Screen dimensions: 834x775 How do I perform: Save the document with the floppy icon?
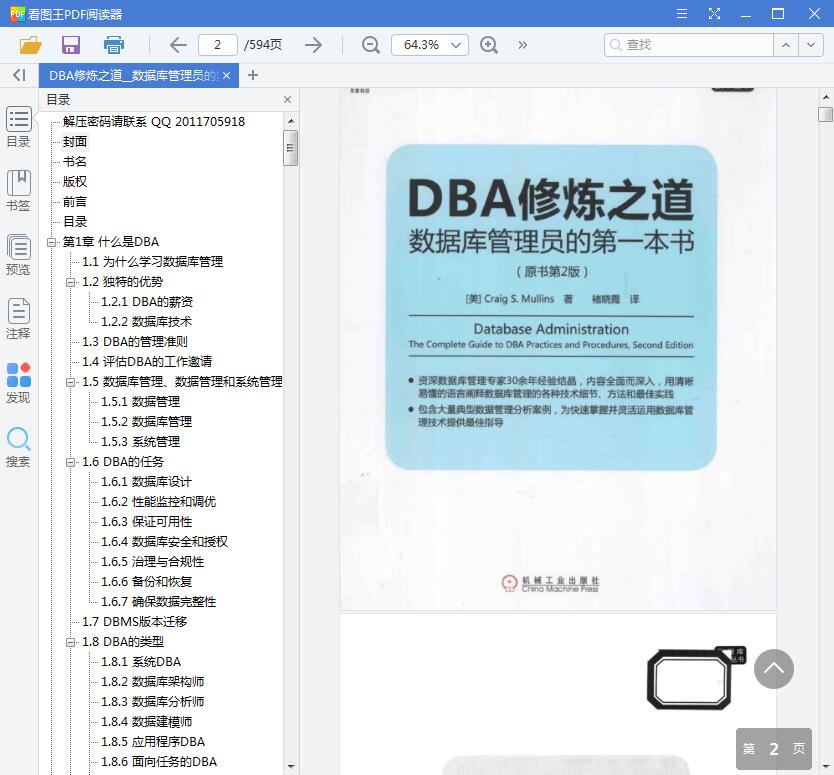point(71,45)
